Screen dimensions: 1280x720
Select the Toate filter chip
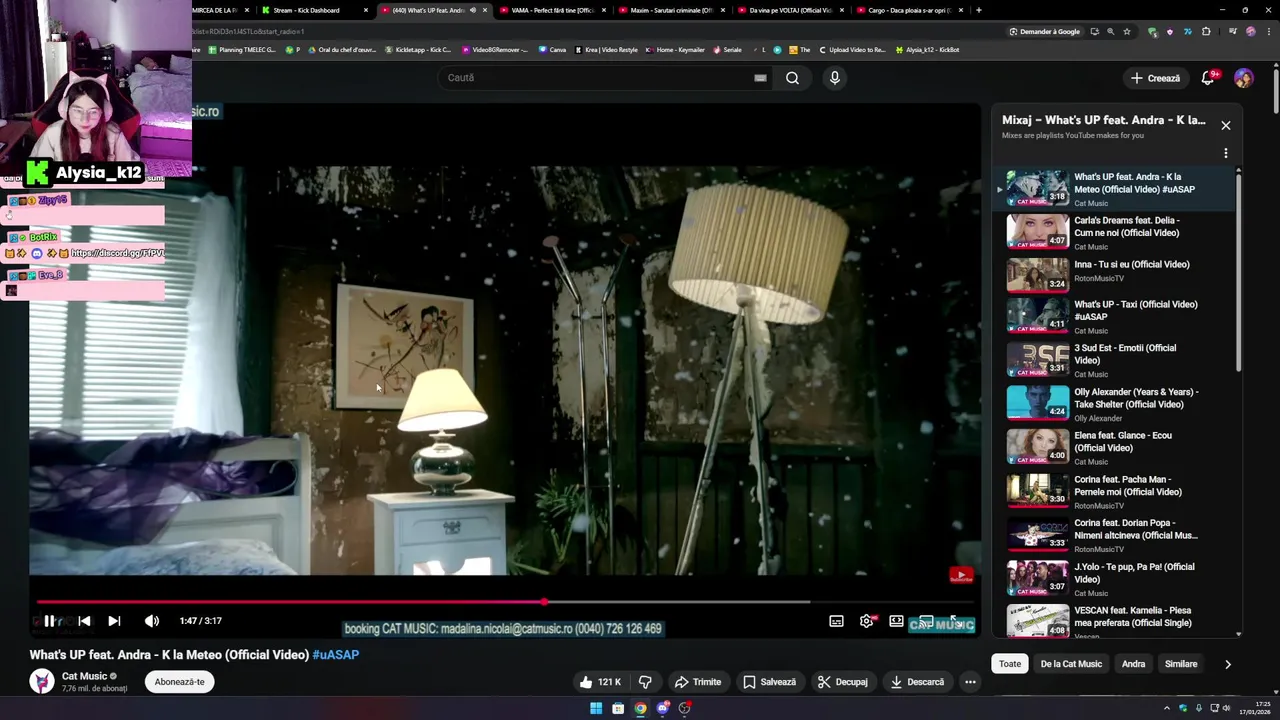[1010, 664]
